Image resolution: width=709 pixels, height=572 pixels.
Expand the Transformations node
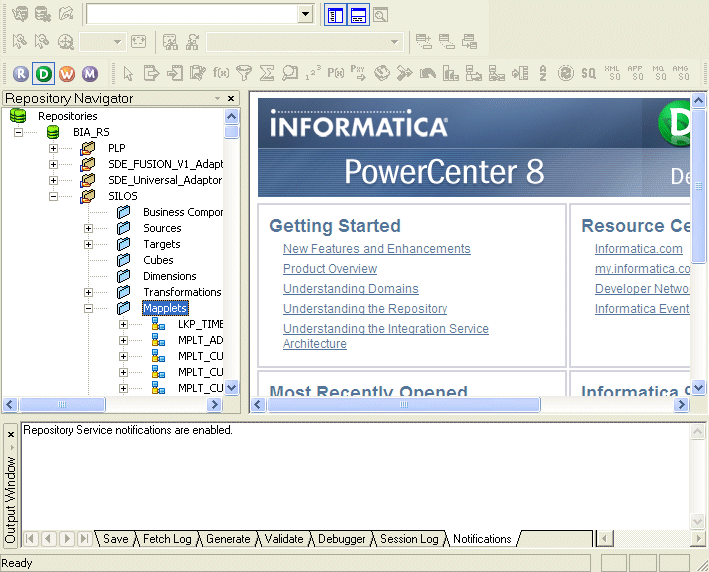(88, 292)
